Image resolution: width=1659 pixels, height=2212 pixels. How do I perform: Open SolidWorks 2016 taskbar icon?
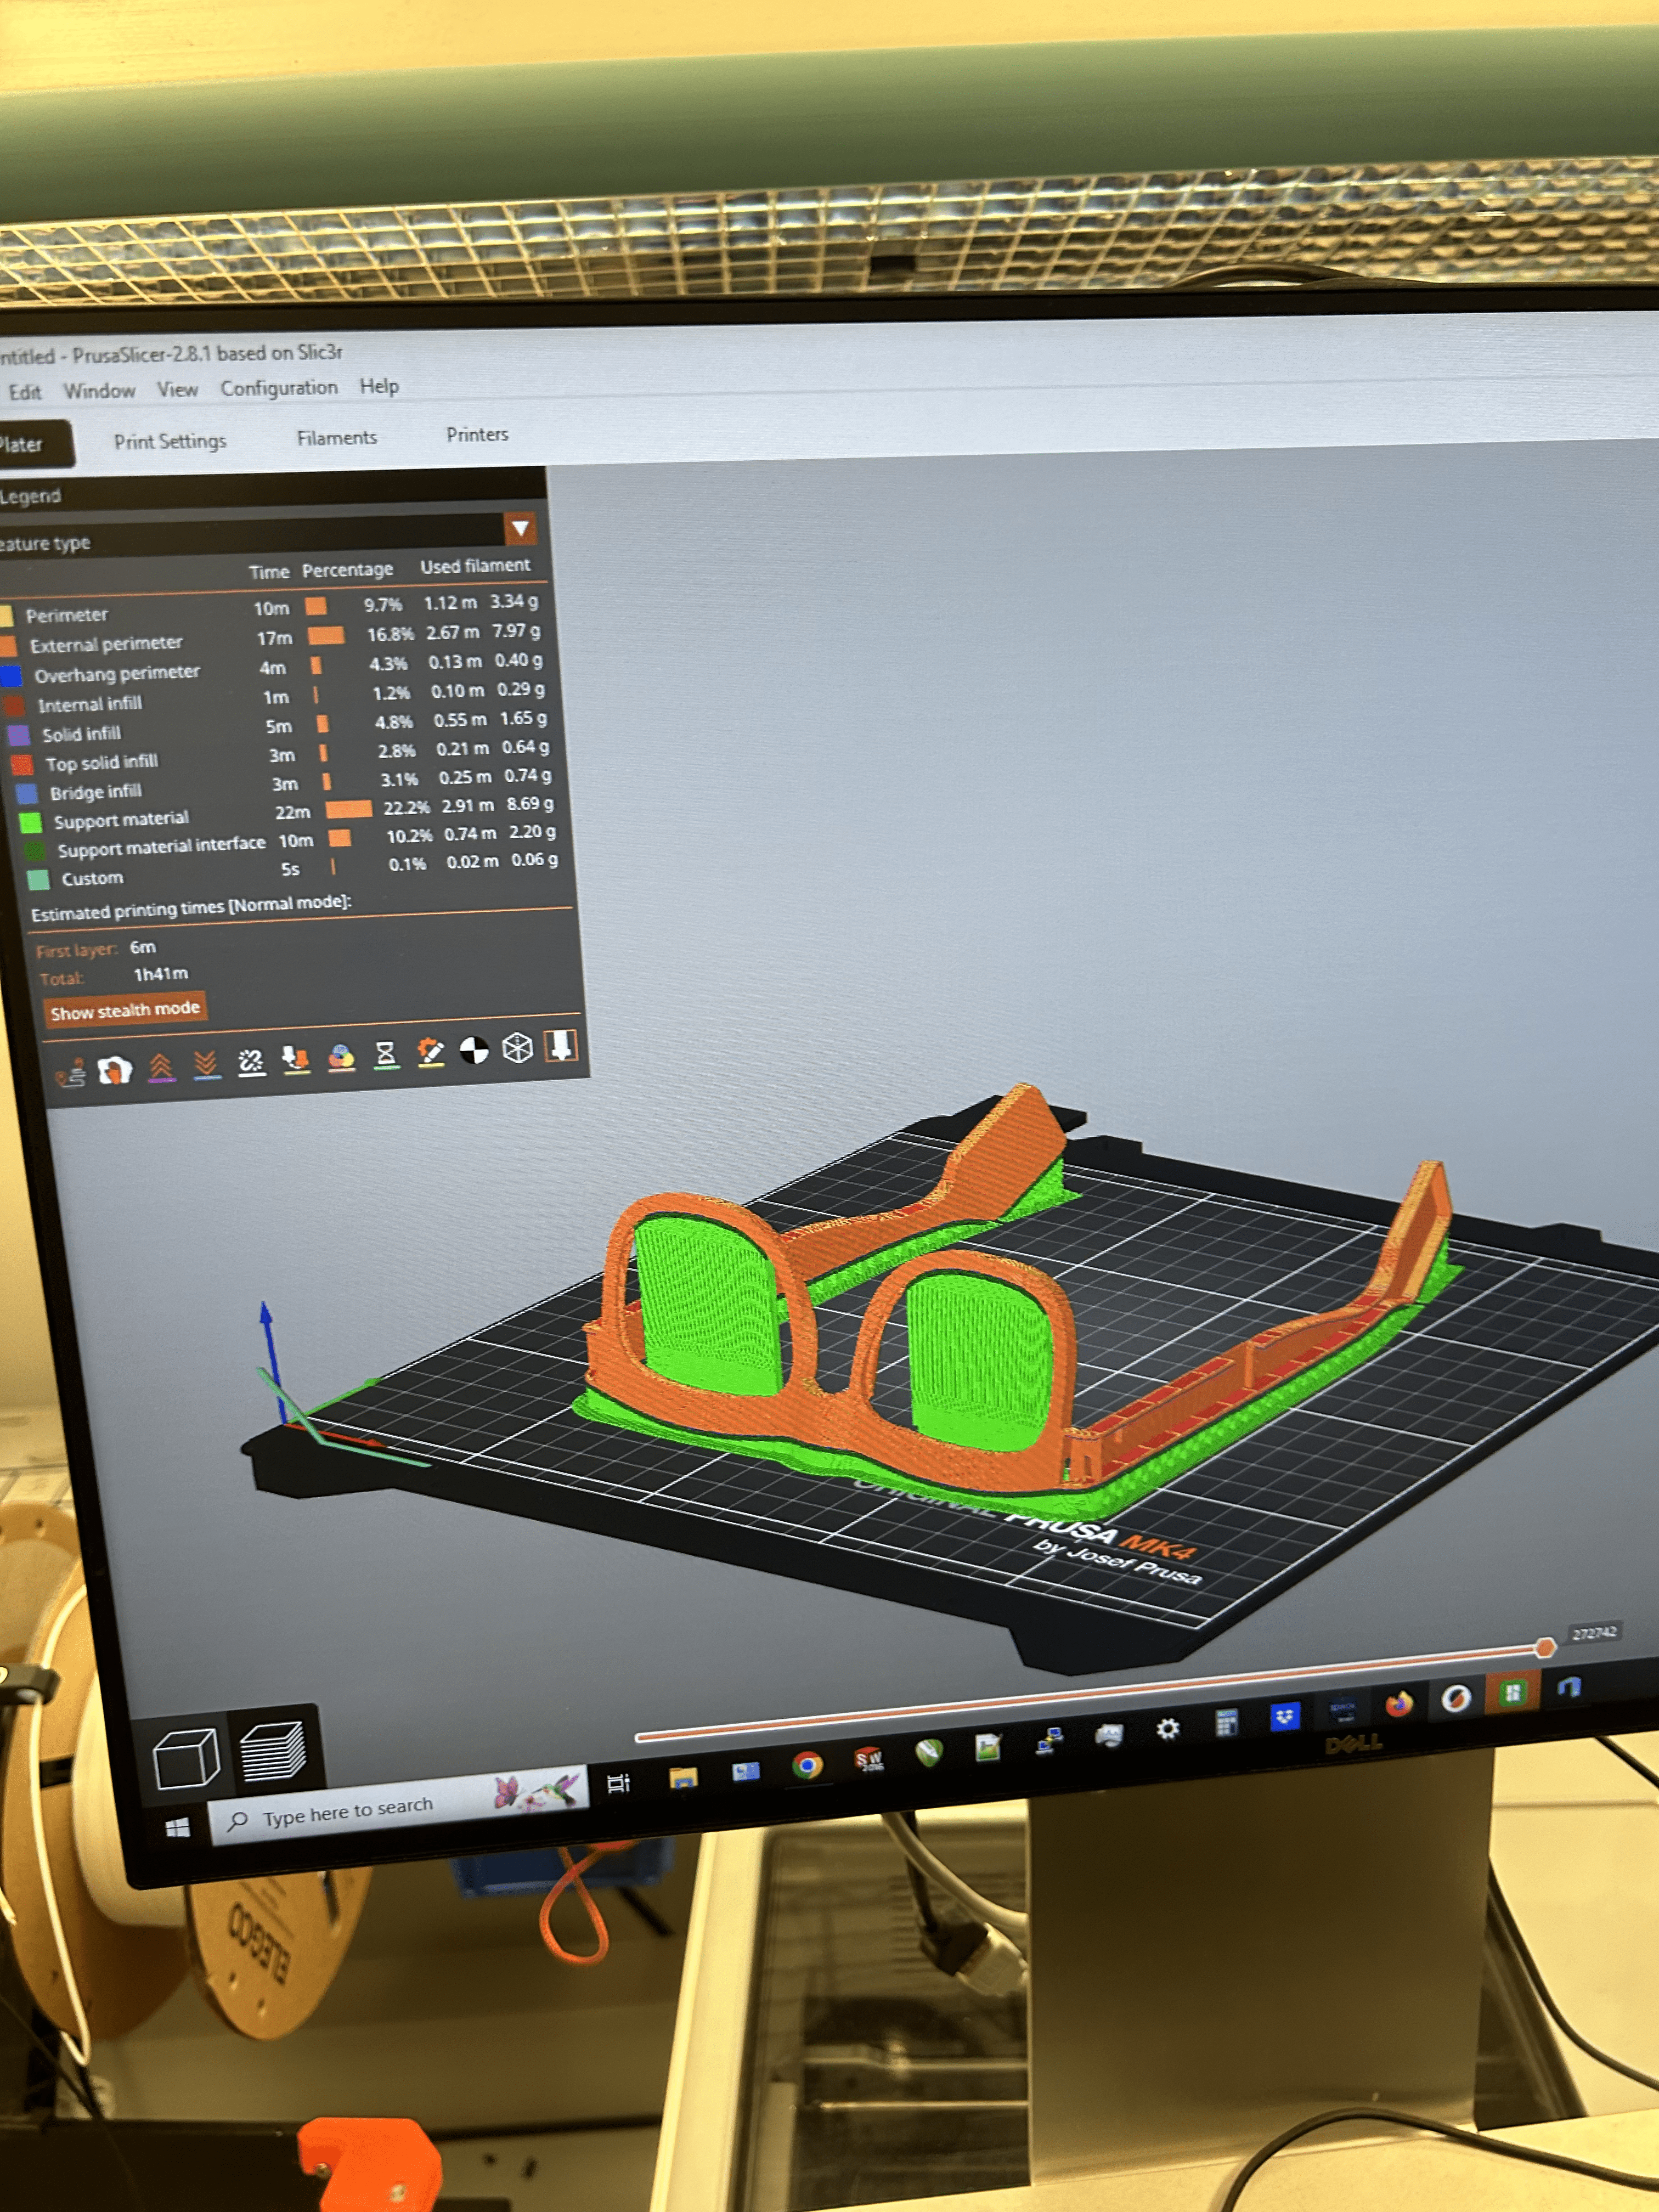(868, 1759)
